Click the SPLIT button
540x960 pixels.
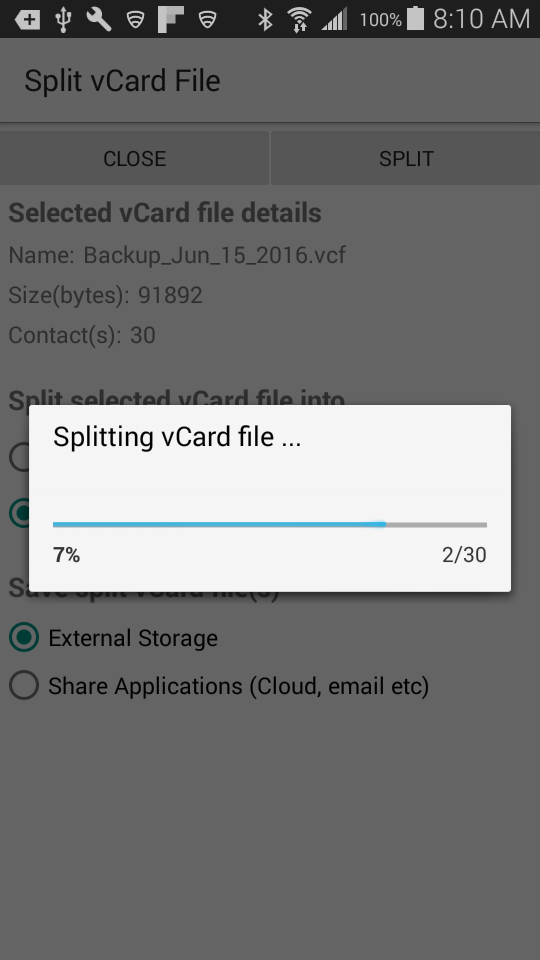click(x=406, y=158)
